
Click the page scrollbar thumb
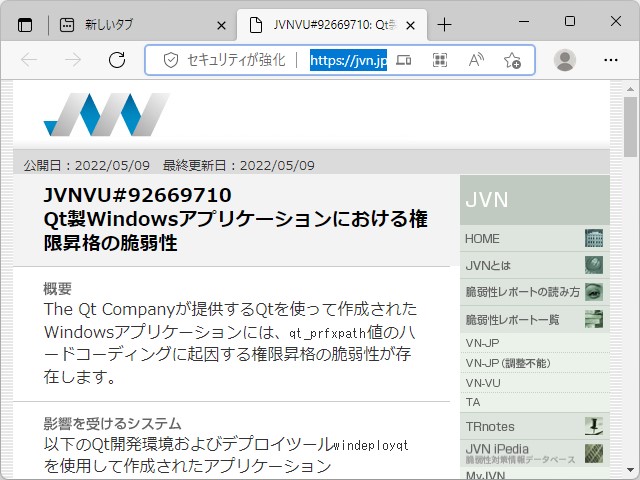tap(630, 127)
